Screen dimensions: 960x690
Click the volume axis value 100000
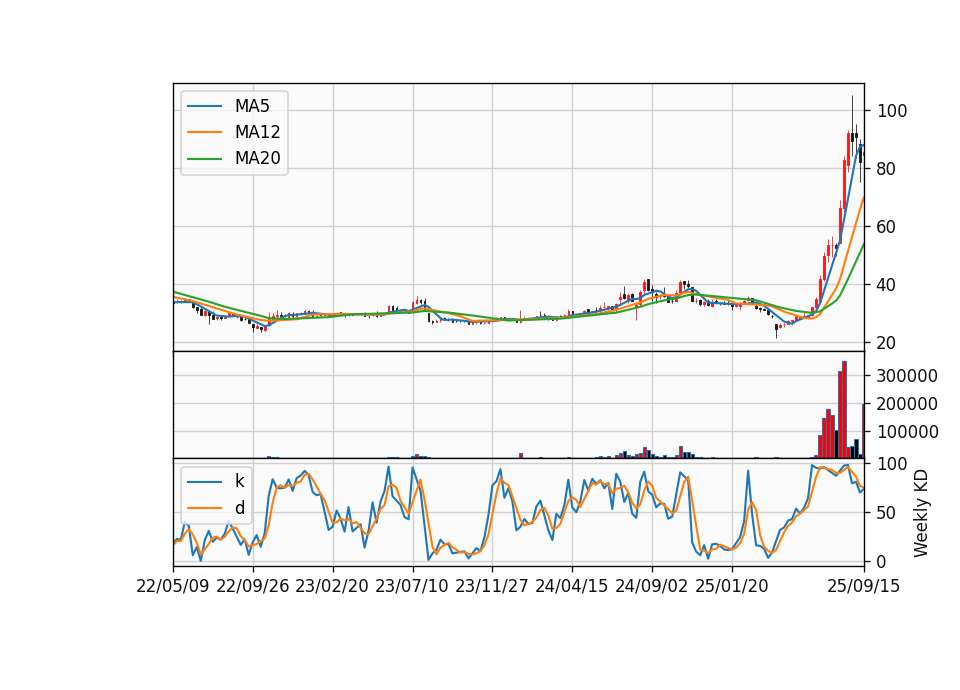[907, 432]
